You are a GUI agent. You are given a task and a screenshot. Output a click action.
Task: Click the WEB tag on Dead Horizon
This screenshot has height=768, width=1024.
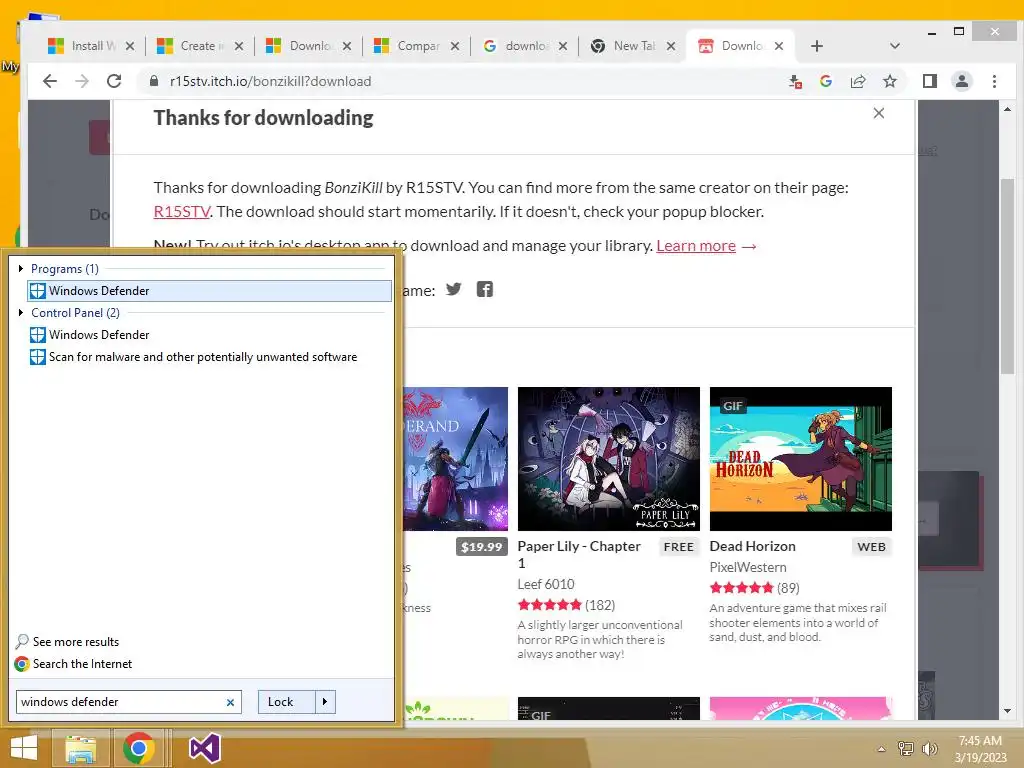(871, 547)
